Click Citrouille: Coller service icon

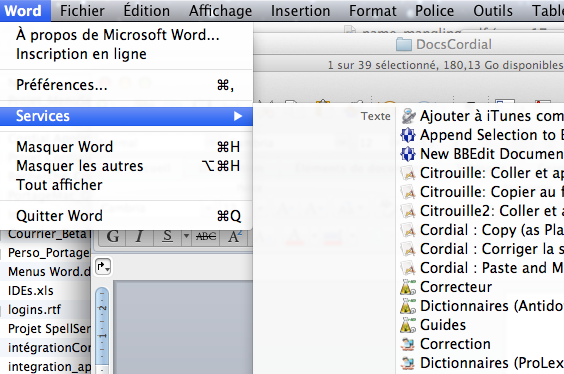tap(408, 173)
